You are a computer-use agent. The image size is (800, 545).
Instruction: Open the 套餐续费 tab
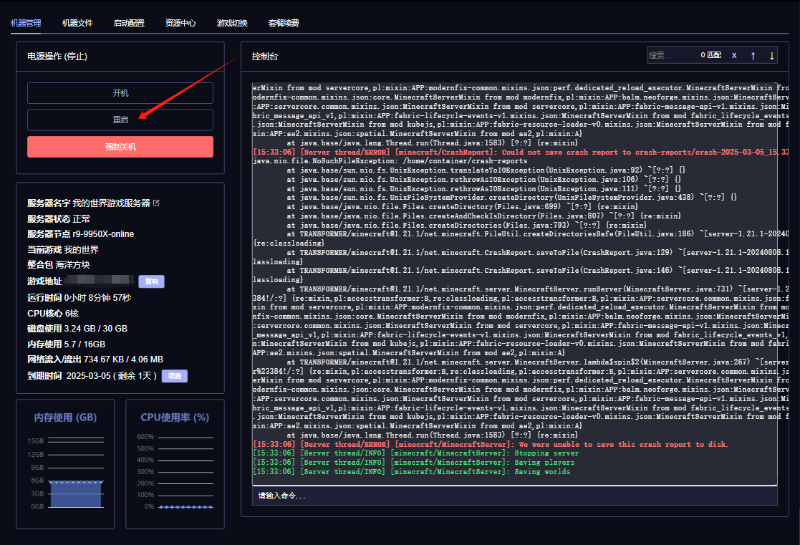click(285, 21)
